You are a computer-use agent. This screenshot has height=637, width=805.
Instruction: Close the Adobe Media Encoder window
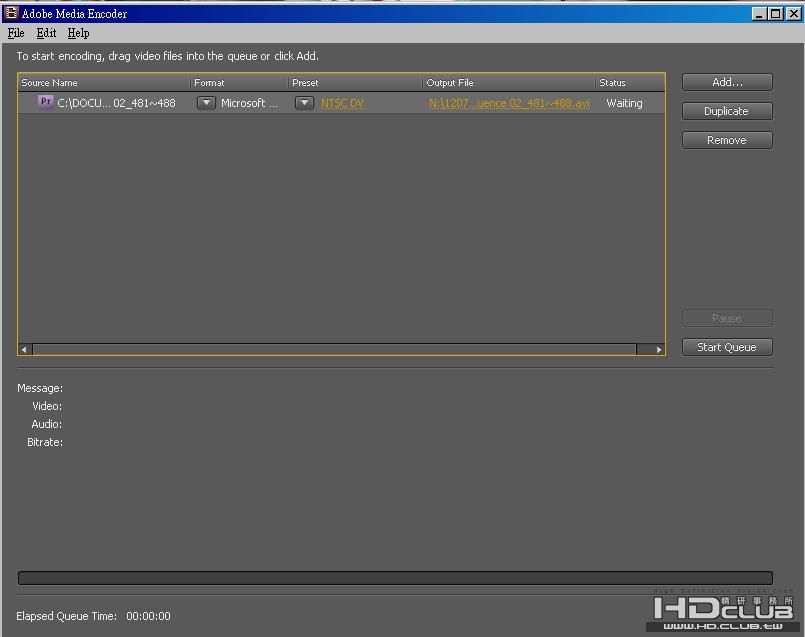794,14
